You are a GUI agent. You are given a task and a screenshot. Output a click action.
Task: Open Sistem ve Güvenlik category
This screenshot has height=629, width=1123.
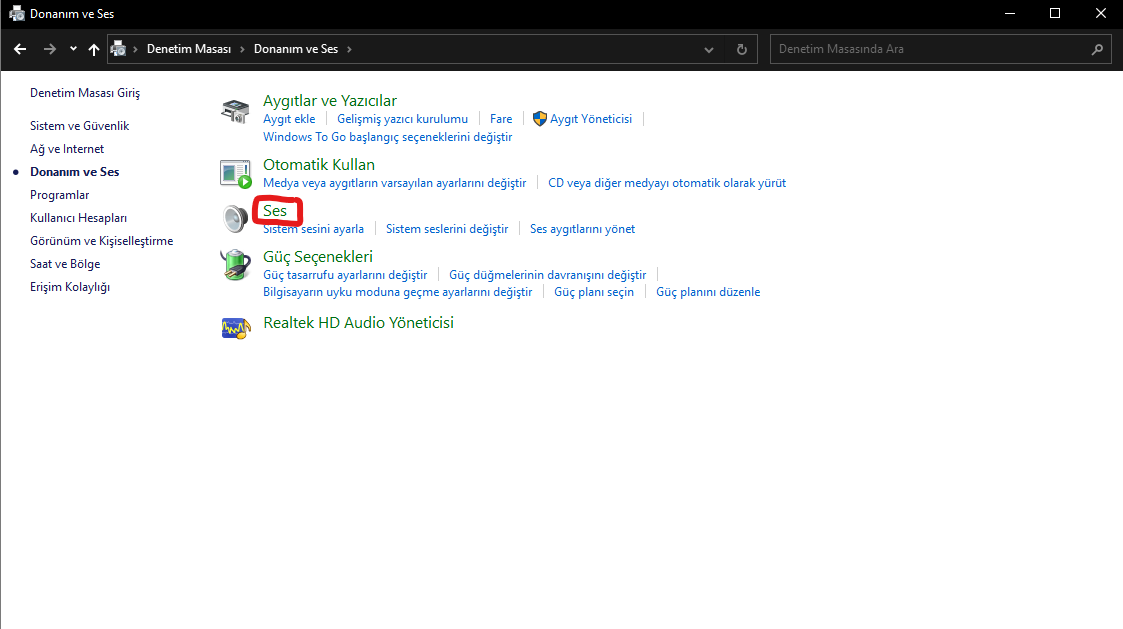pos(79,125)
